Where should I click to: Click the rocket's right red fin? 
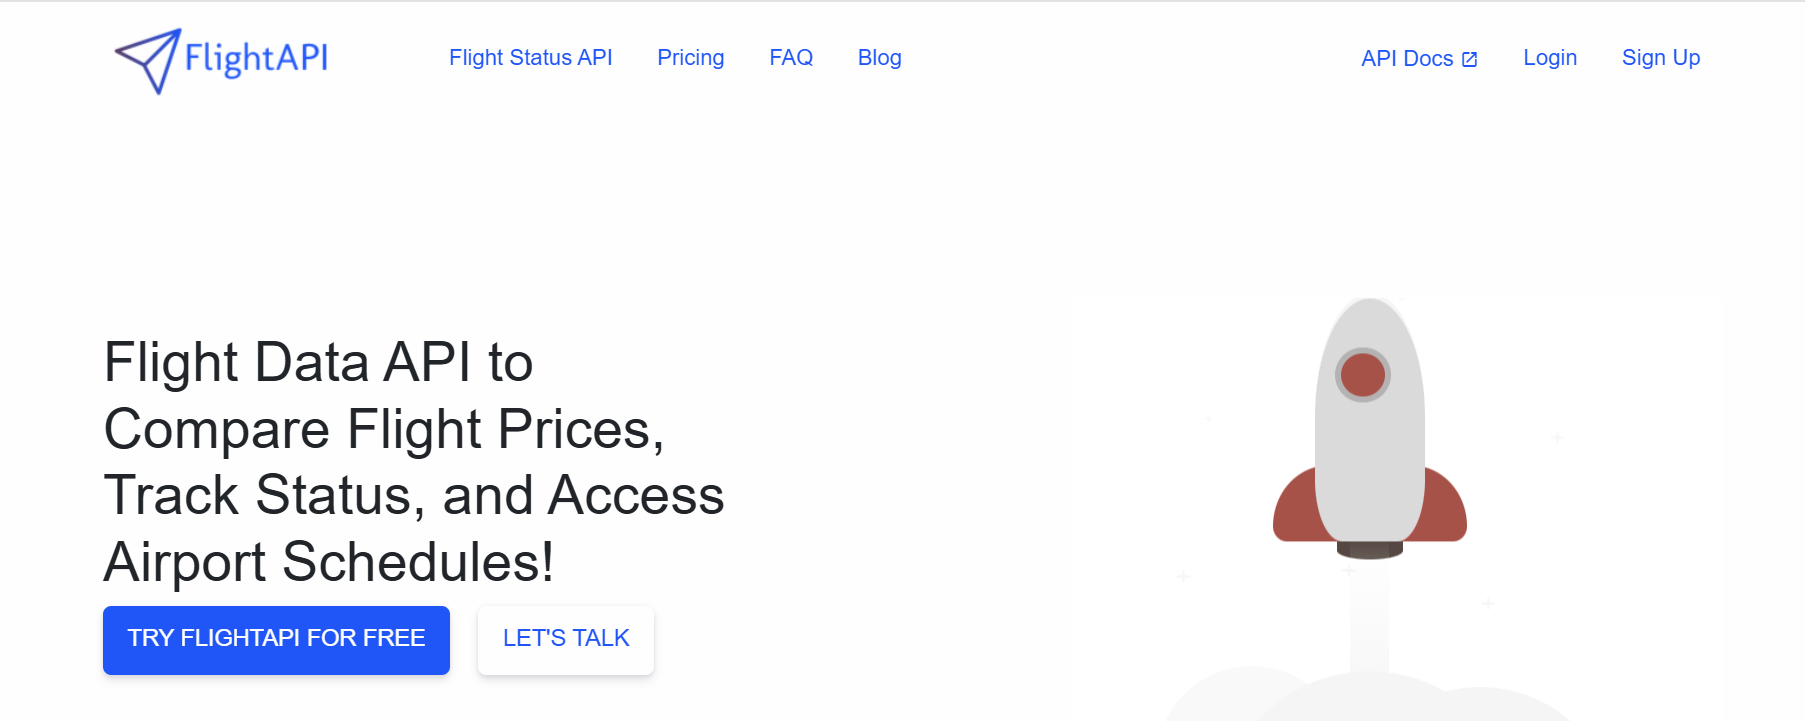click(x=1445, y=505)
